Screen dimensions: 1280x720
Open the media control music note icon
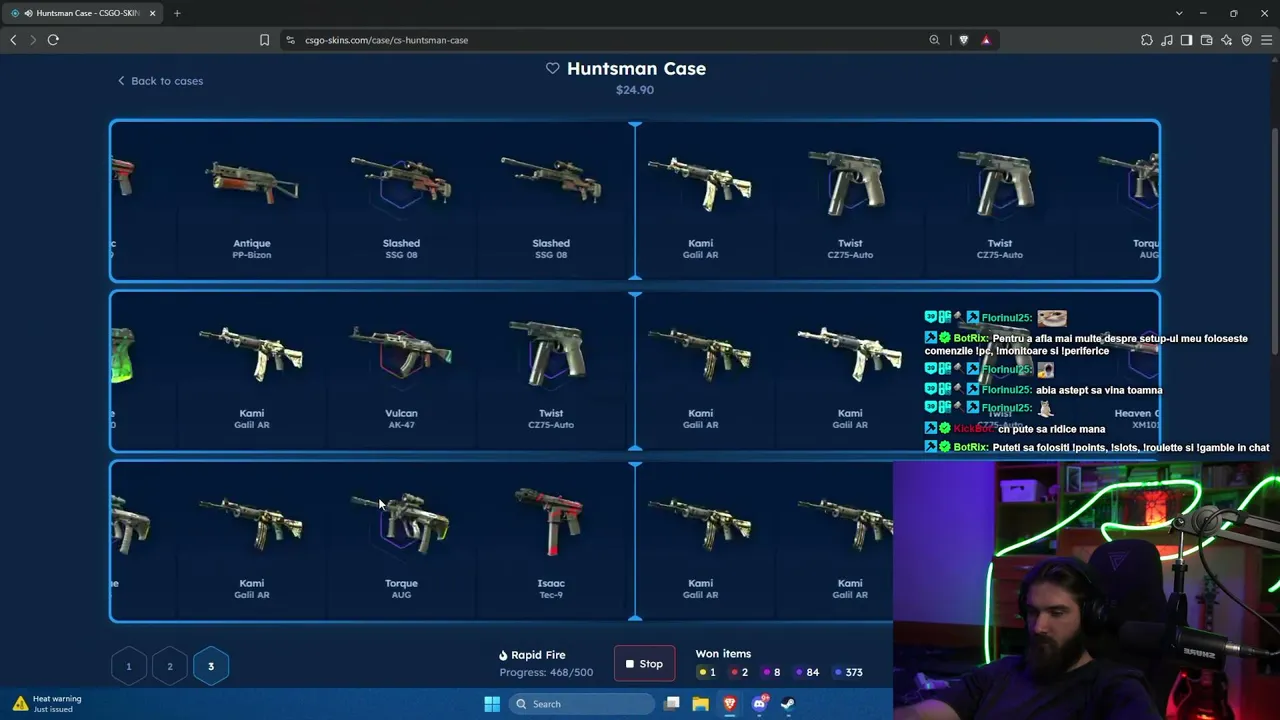pyautogui.click(x=1167, y=40)
